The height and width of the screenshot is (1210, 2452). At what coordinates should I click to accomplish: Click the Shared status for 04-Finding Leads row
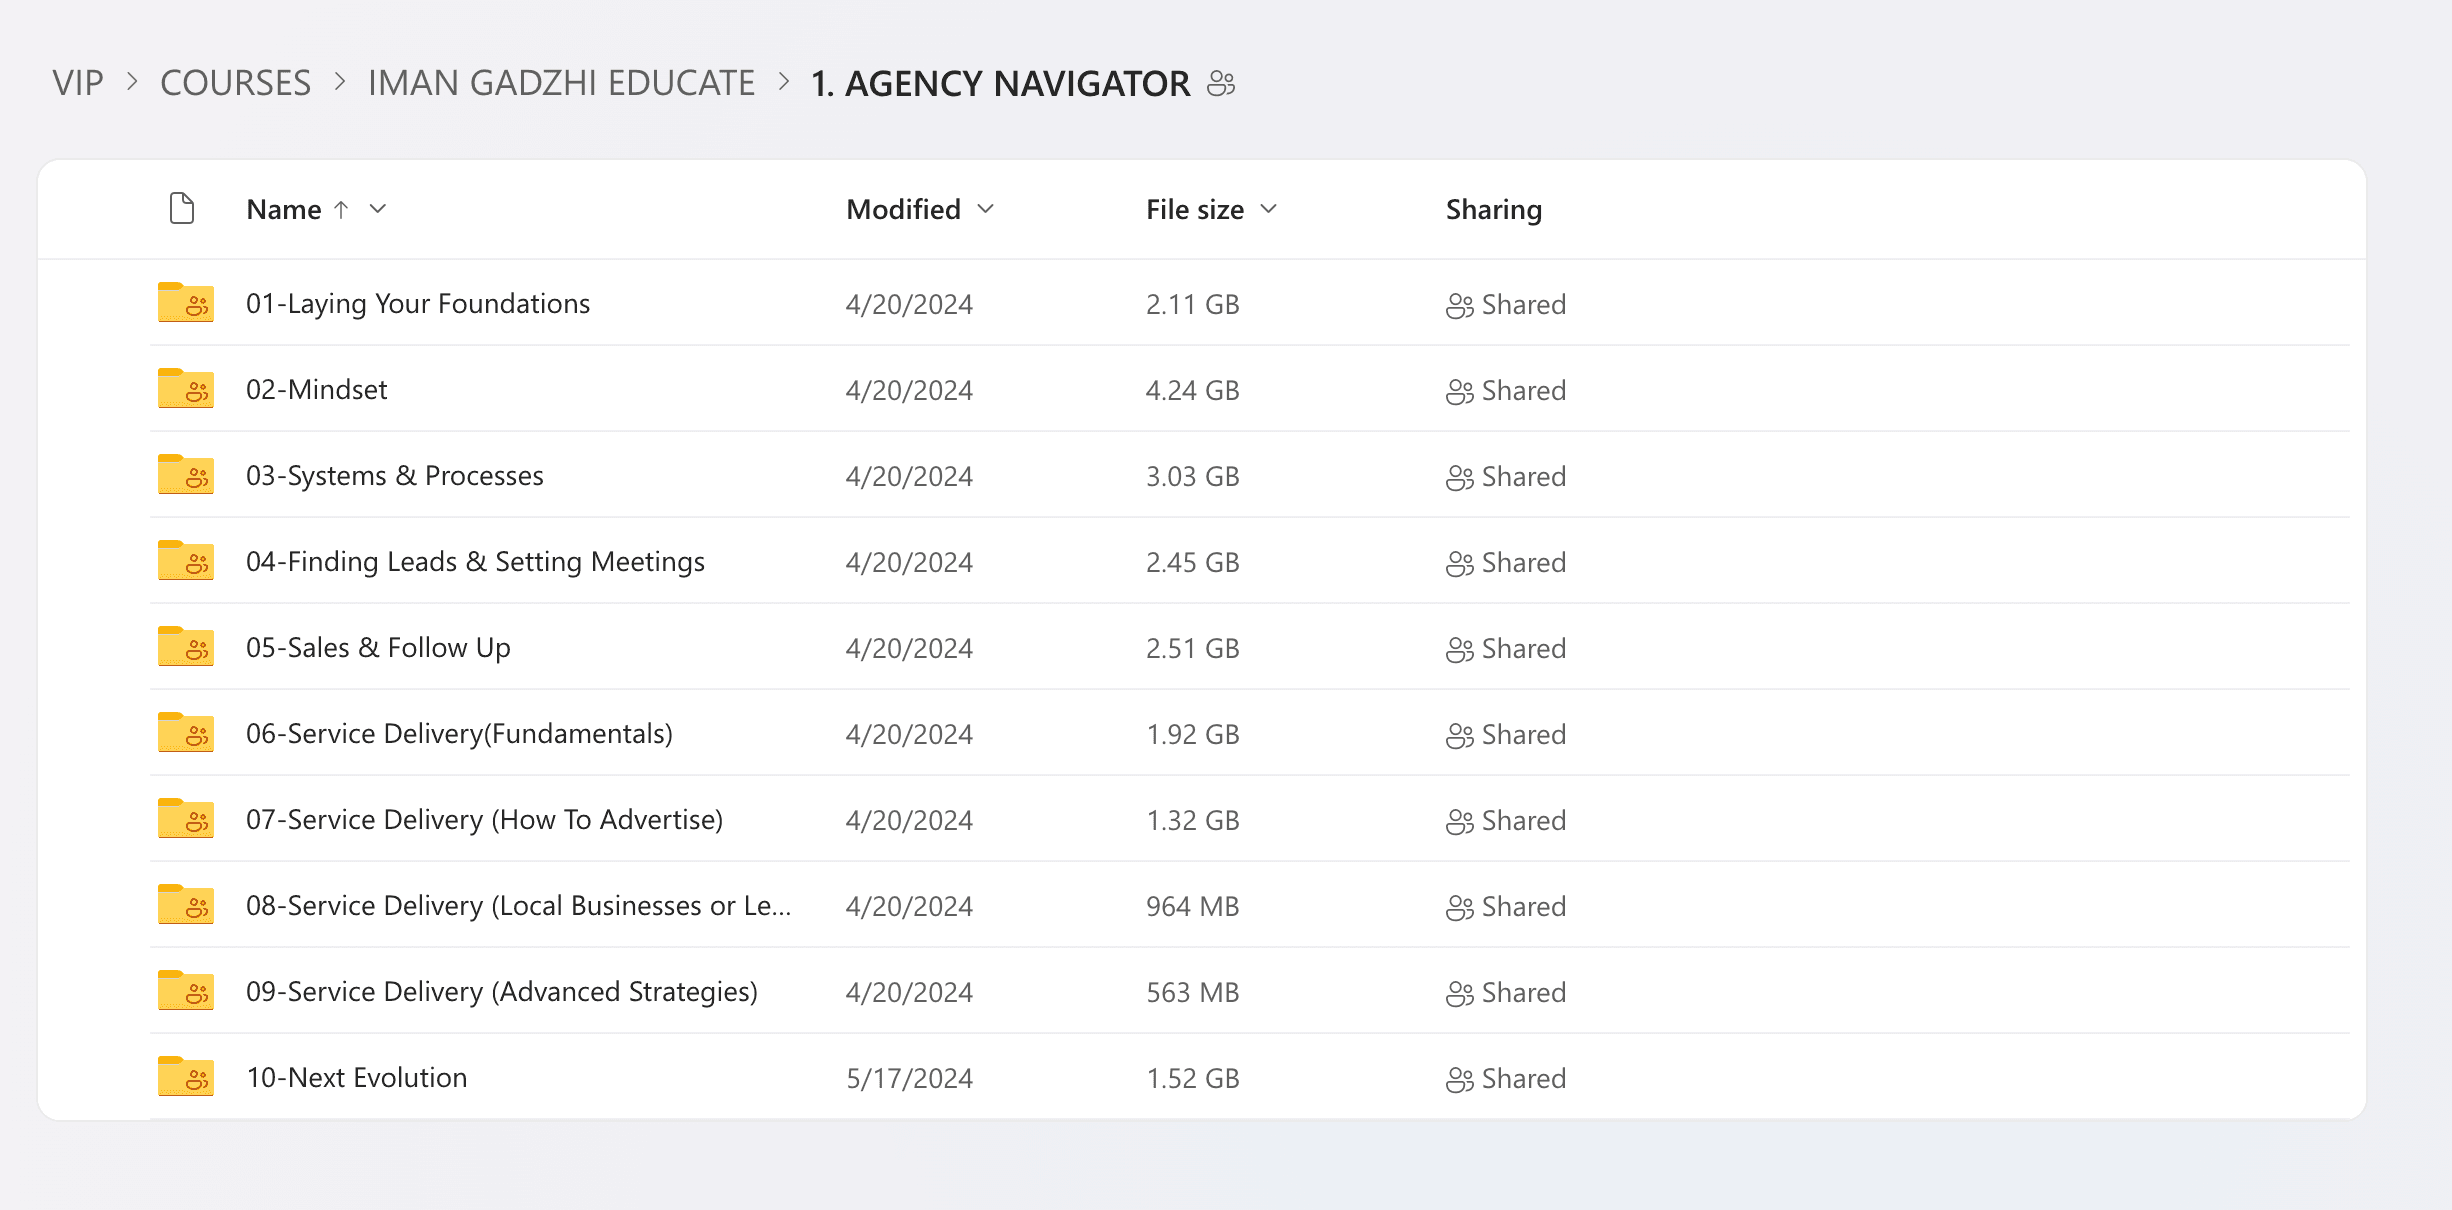(1506, 562)
